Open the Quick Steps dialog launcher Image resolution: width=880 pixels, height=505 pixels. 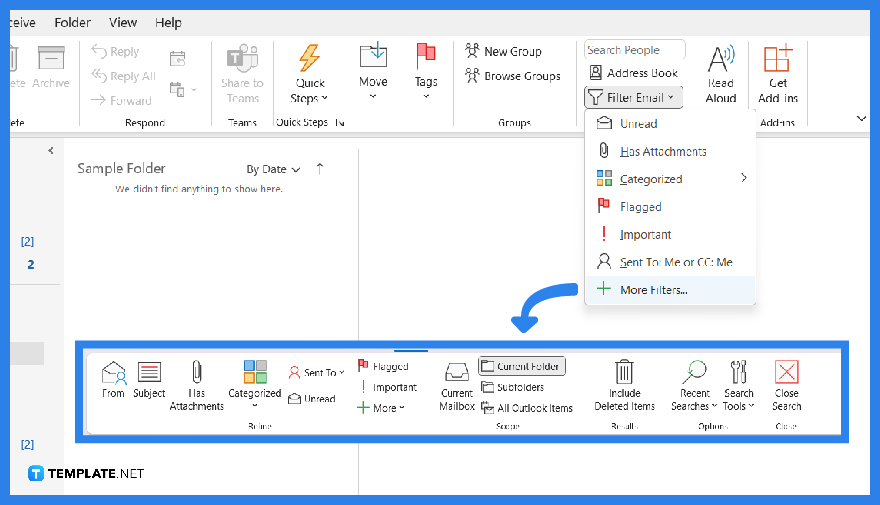tap(340, 122)
